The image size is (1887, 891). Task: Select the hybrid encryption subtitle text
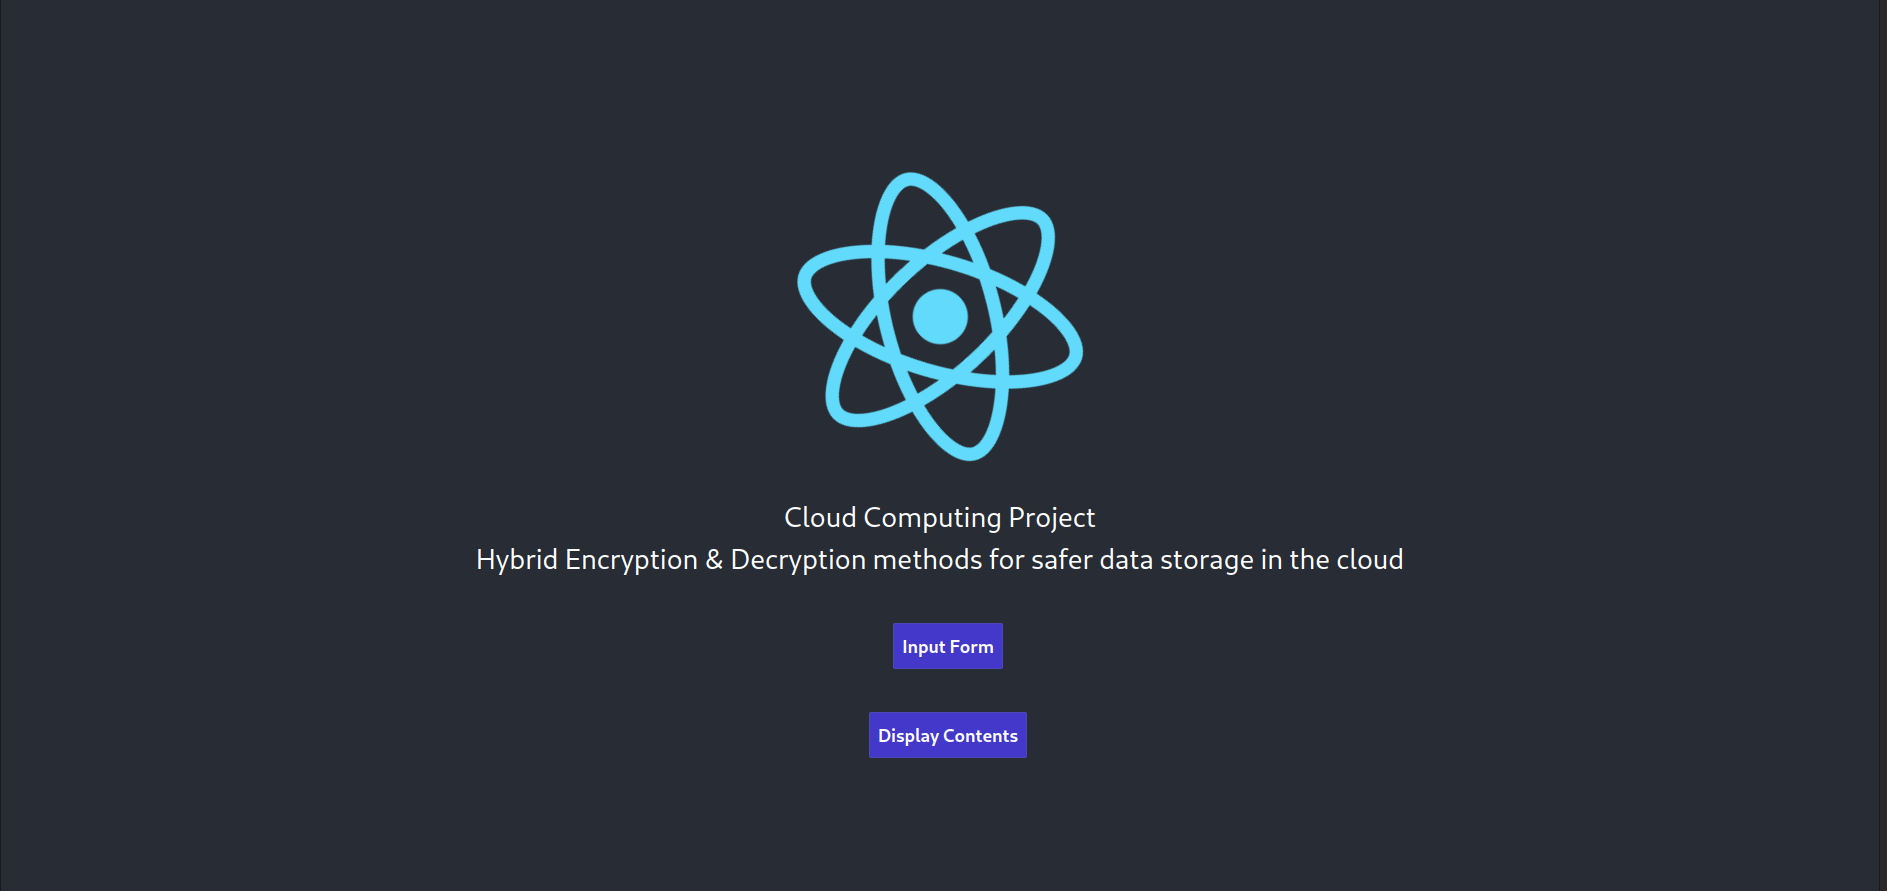[x=939, y=560]
